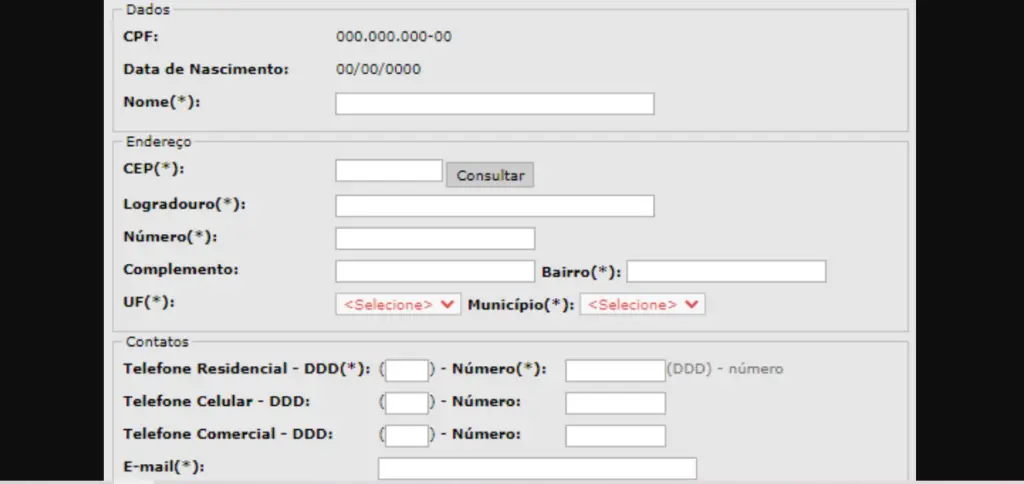Focus the Telefone Residencial Número field
The width and height of the screenshot is (1024, 484).
click(615, 371)
